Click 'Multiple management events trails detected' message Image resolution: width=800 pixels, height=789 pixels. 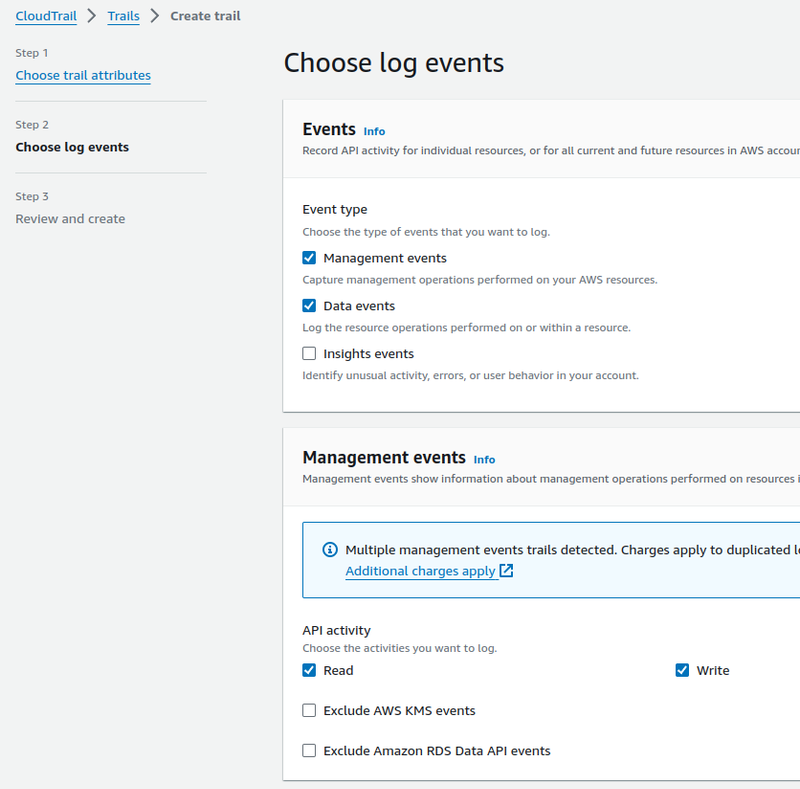572,550
